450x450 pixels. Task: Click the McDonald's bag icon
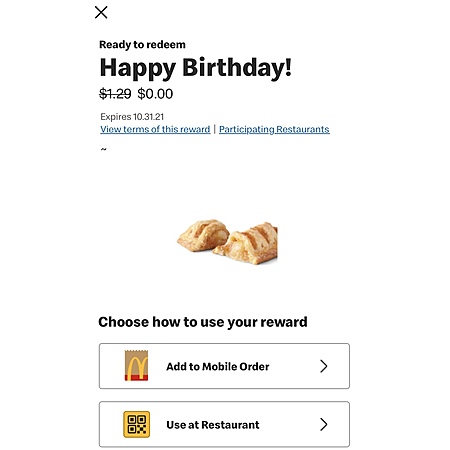136,365
